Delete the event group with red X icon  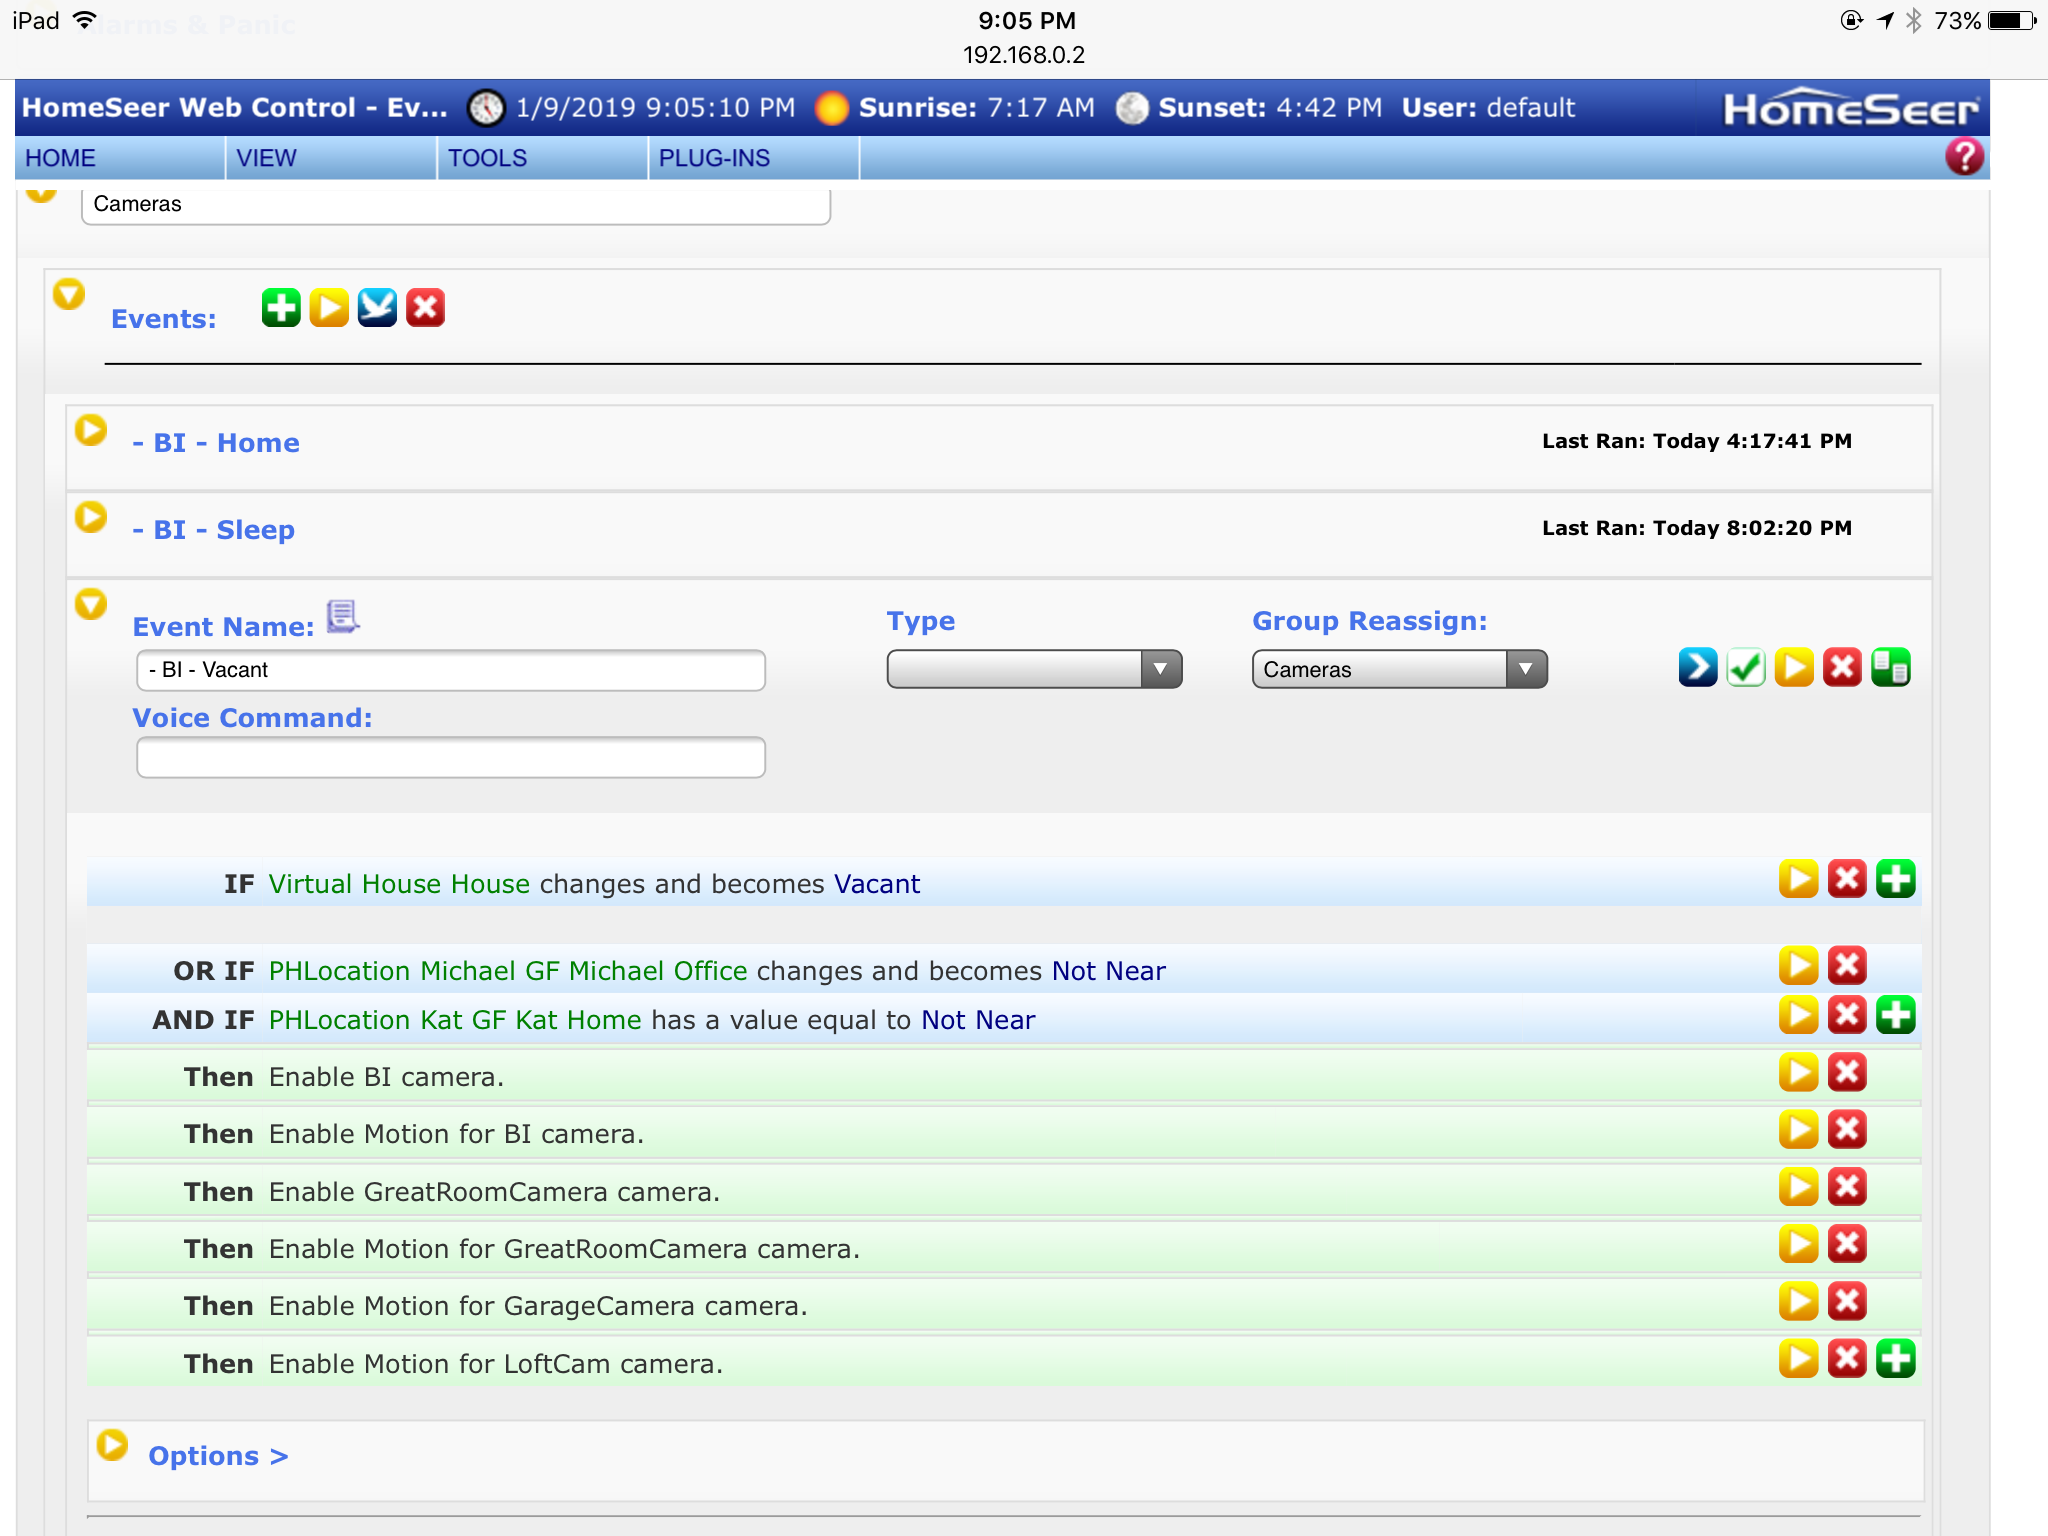coord(425,307)
